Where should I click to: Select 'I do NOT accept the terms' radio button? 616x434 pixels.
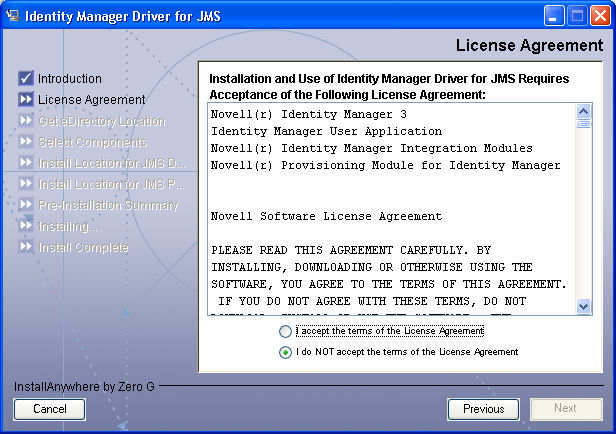(x=285, y=352)
